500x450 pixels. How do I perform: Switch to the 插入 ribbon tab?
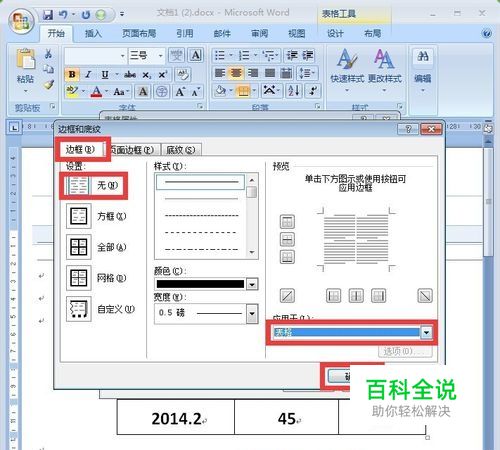(x=93, y=33)
